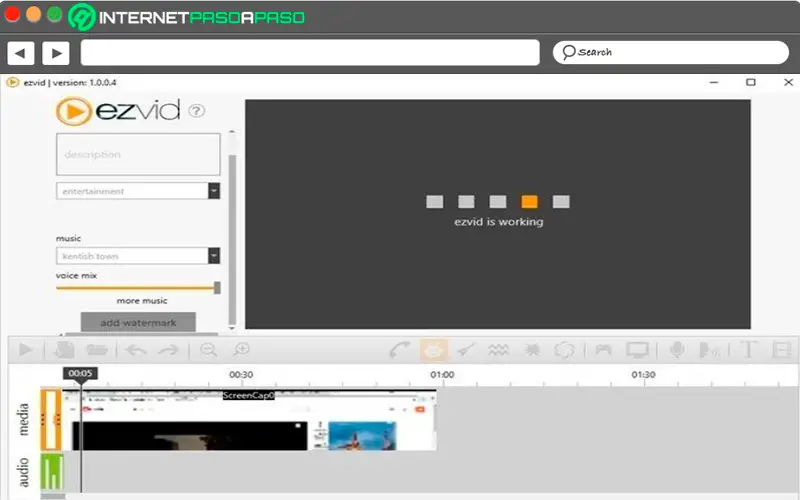This screenshot has height=500, width=800.
Task: Open the kentish town music dropdown
Action: click(214, 256)
